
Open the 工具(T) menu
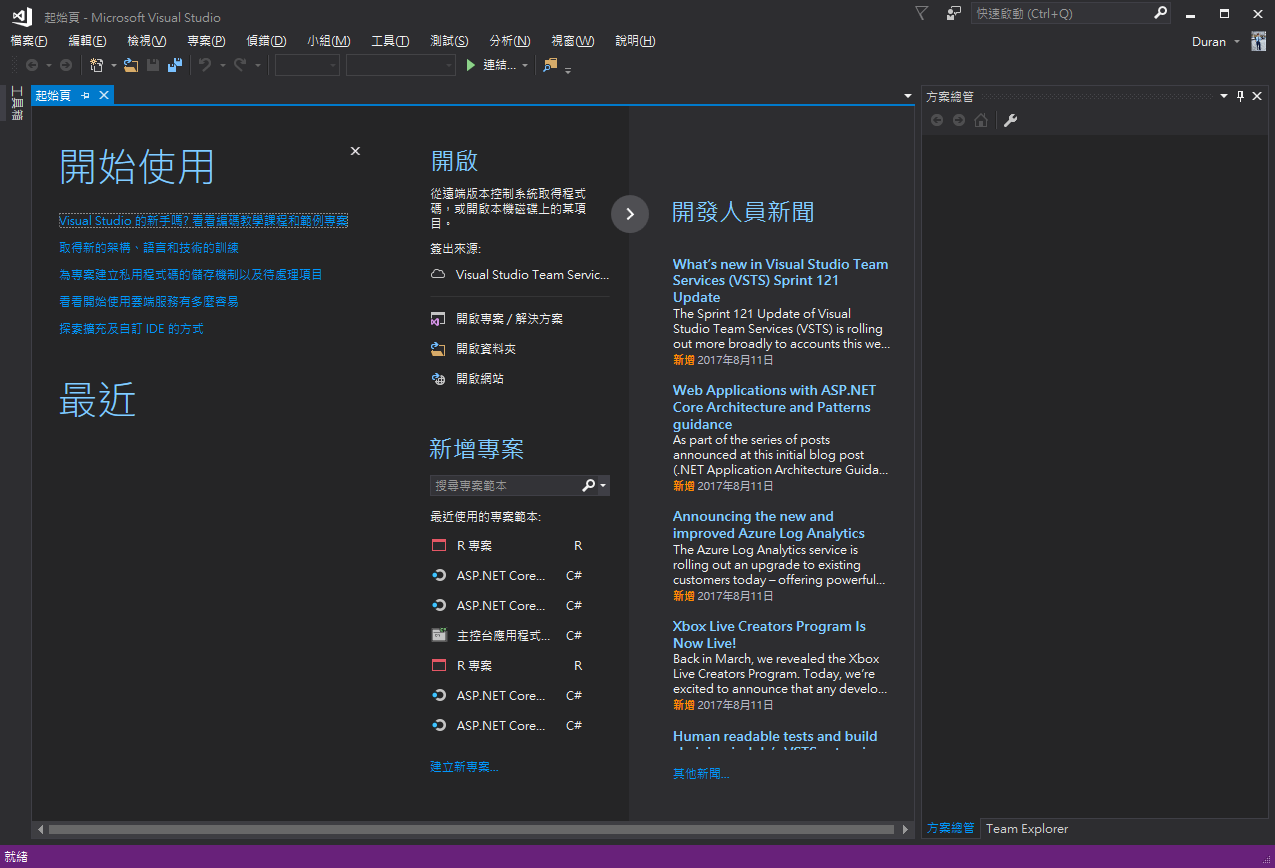390,41
